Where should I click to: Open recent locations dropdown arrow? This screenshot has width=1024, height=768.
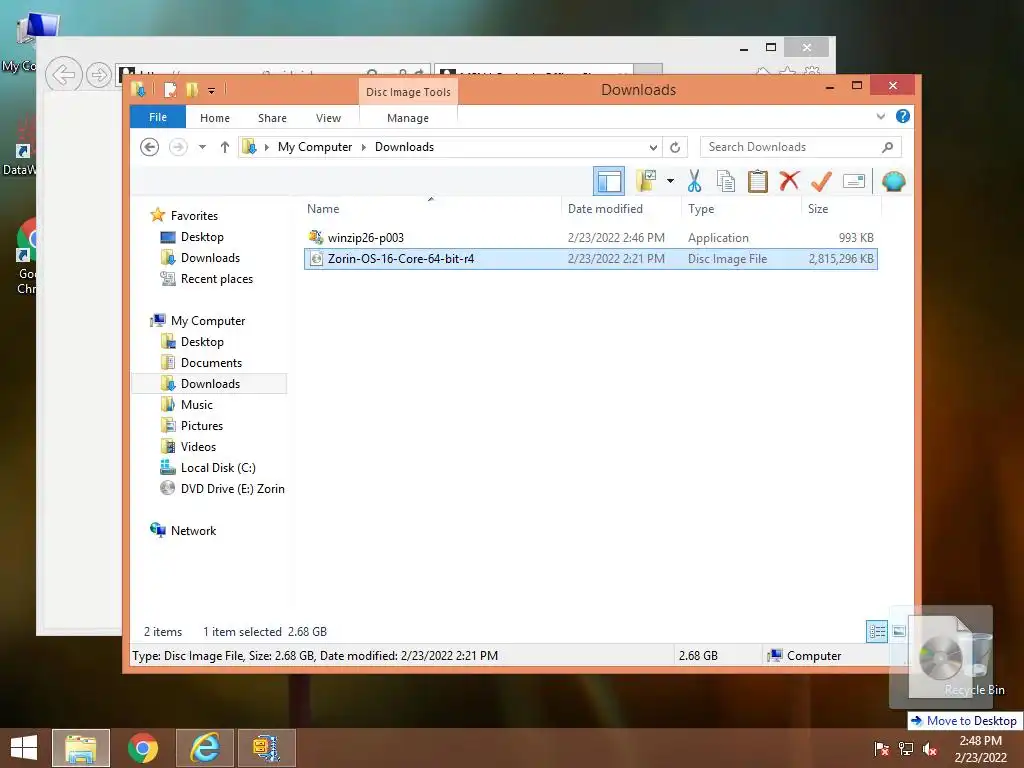click(202, 147)
